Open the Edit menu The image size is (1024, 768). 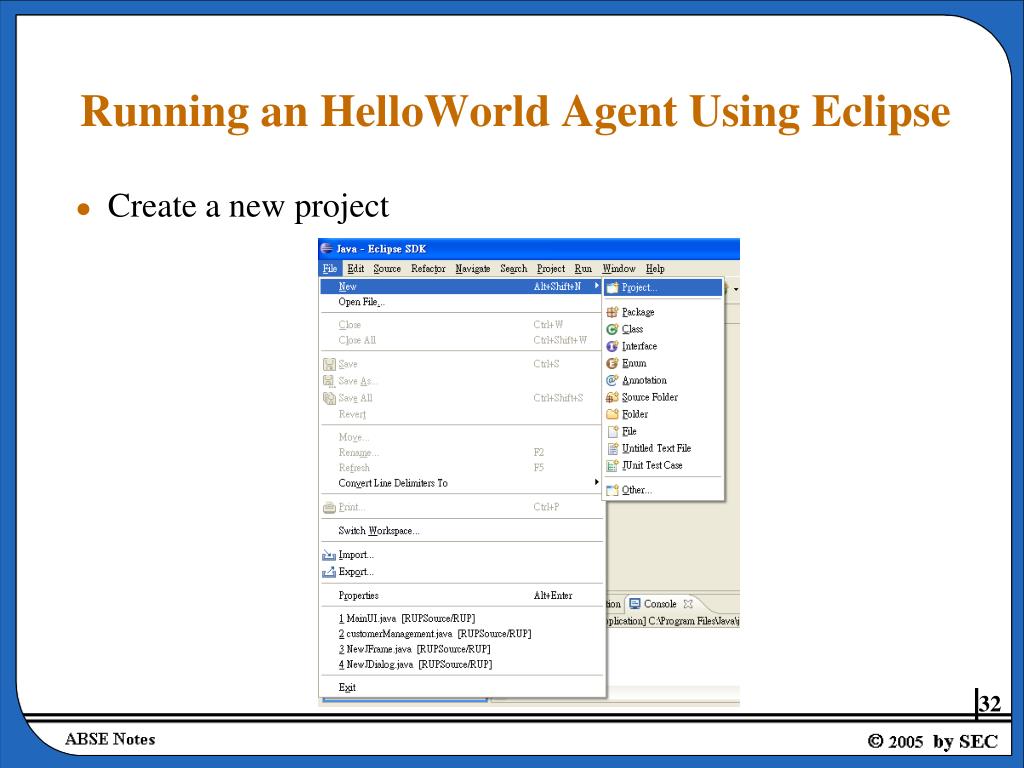click(356, 268)
